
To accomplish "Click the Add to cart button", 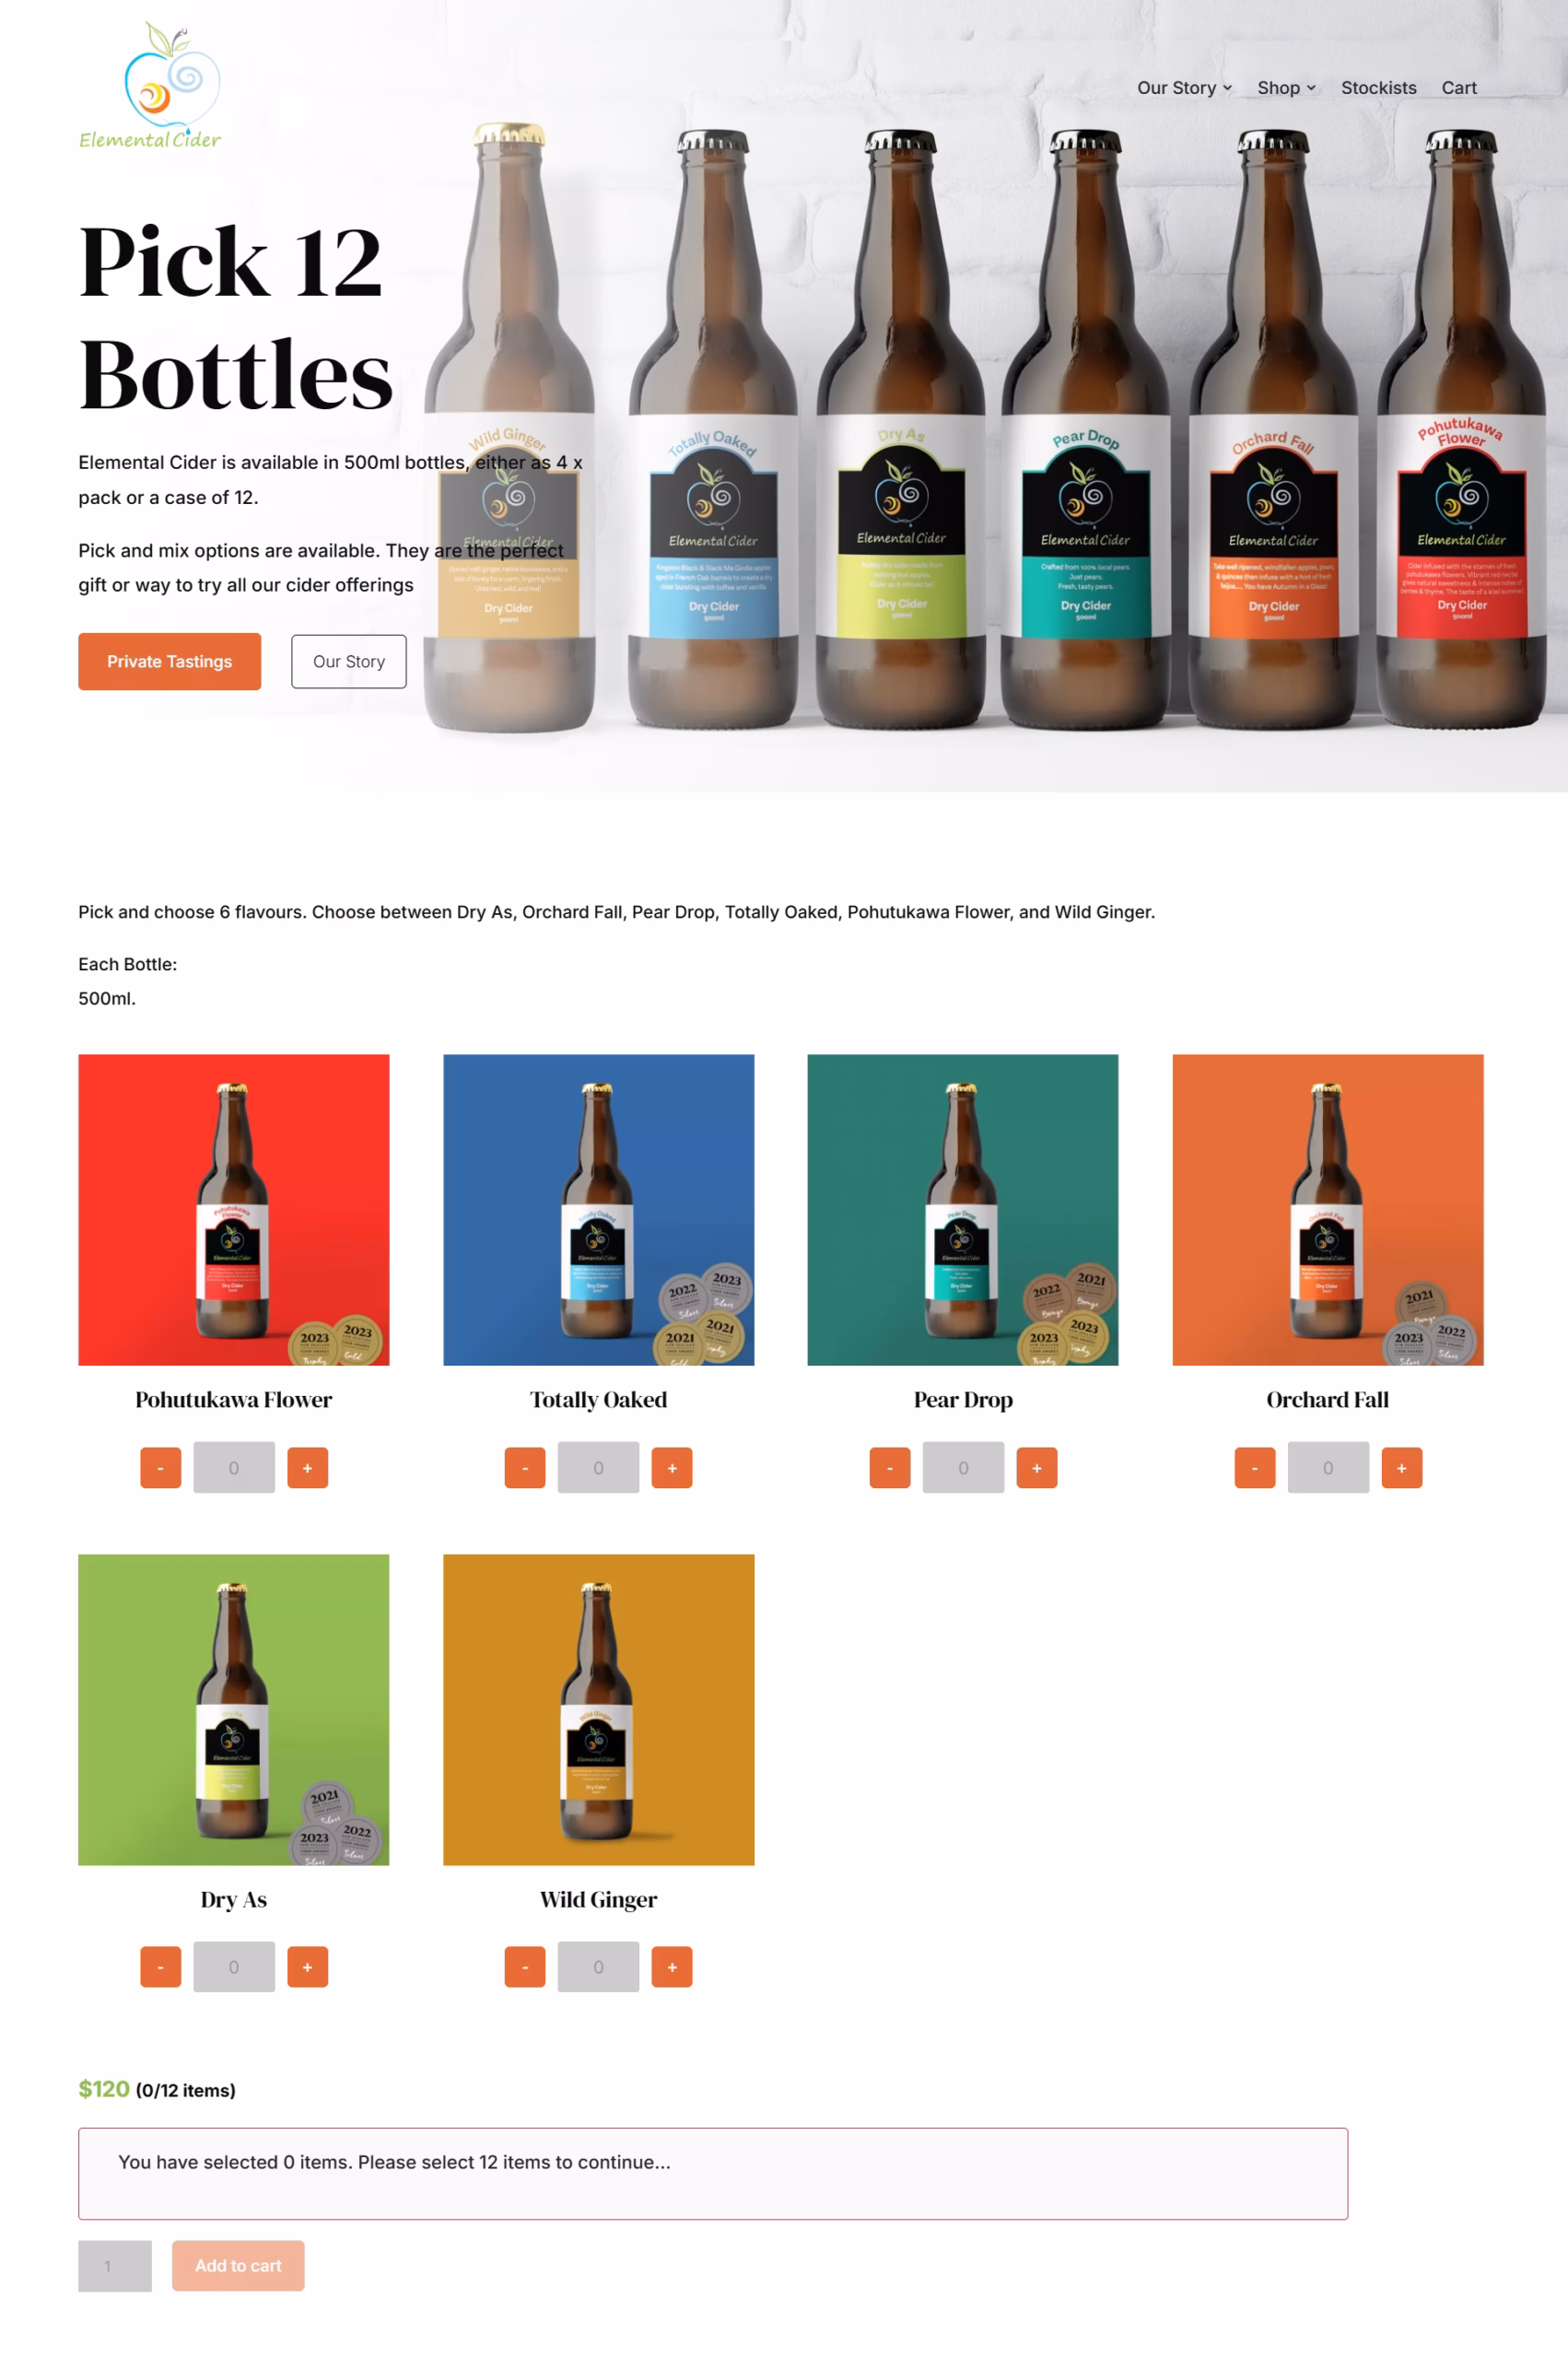I will 238,2265.
